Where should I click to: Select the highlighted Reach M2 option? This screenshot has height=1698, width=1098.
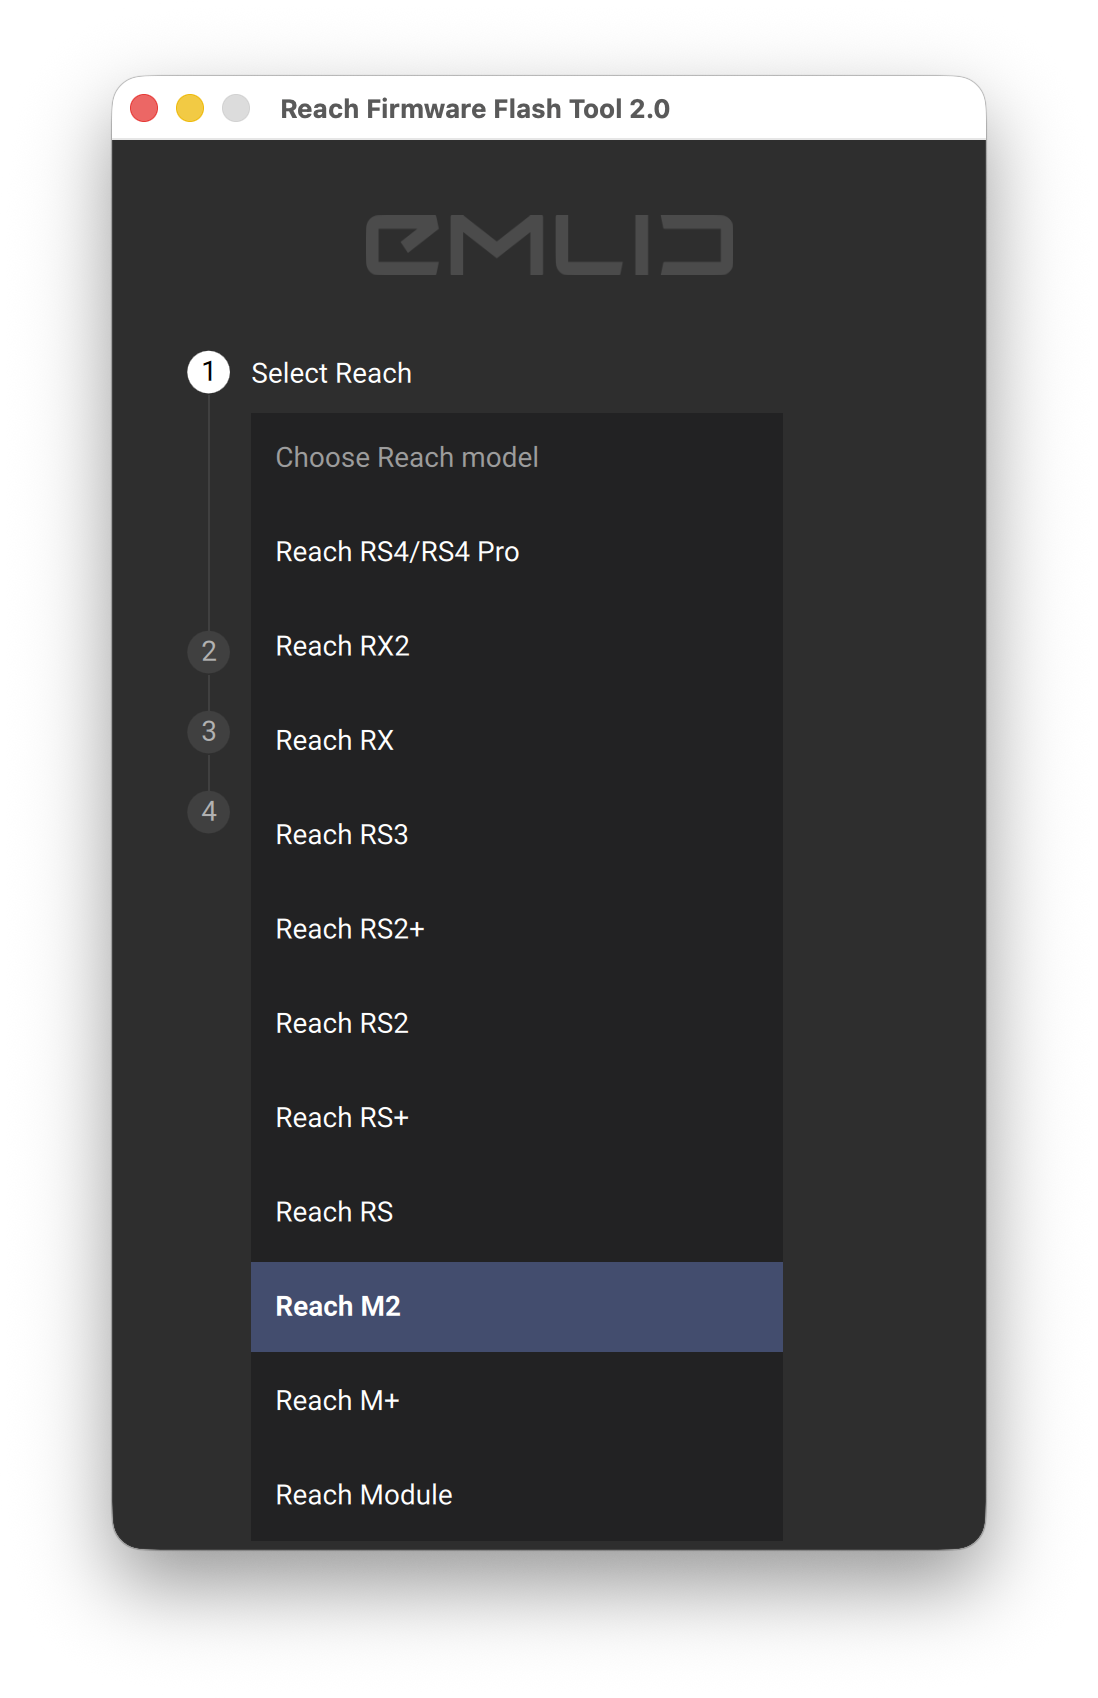516,1306
